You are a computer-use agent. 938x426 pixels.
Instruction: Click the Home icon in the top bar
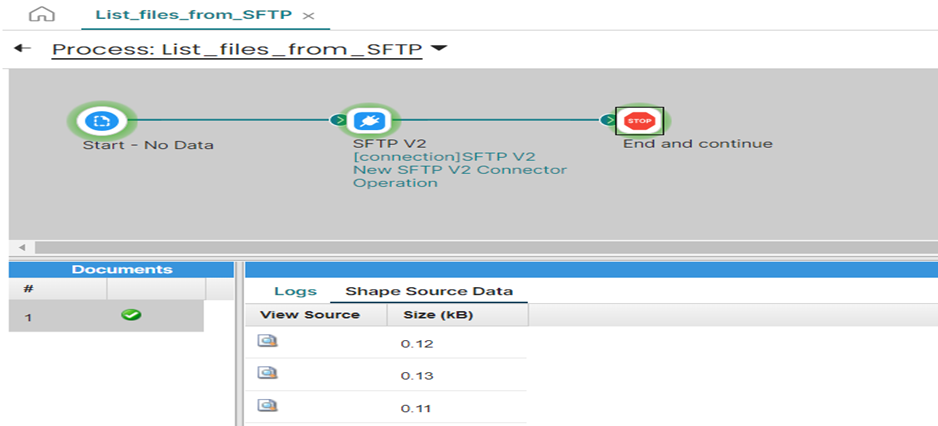pyautogui.click(x=41, y=15)
